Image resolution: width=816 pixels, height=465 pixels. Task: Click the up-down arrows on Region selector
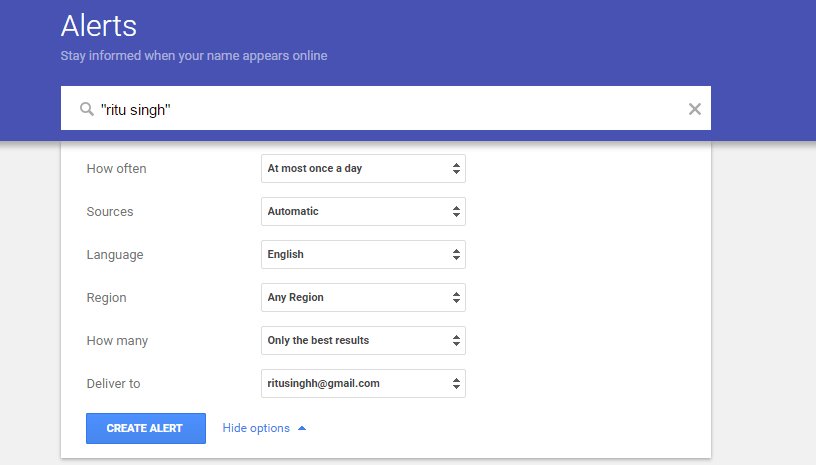[x=456, y=298]
